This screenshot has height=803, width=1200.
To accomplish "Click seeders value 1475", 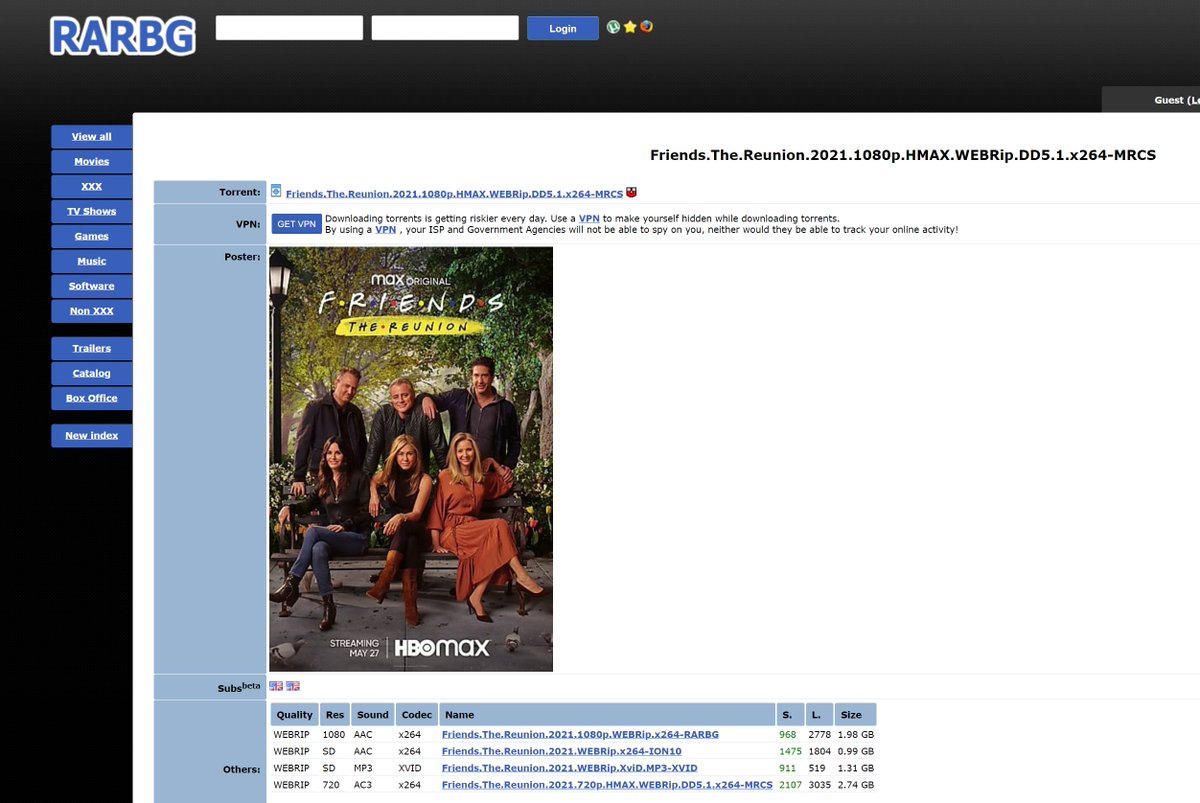I will 791,751.
